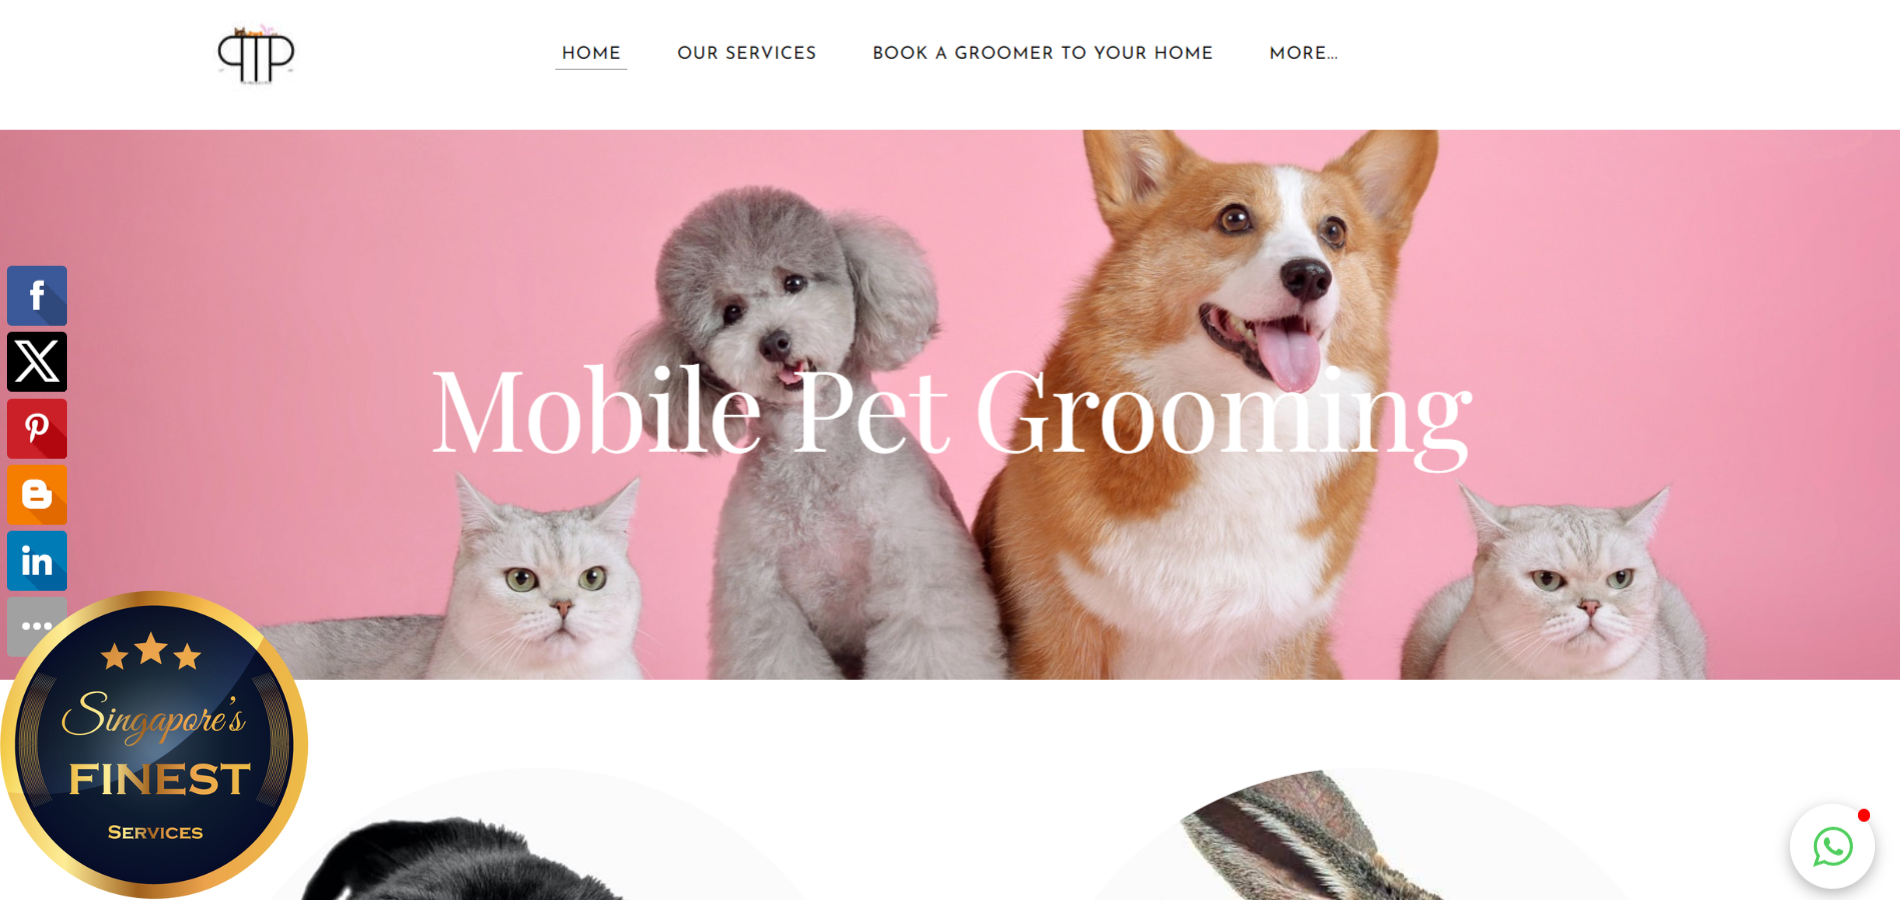Screen dimensions: 1900x900
Task: Share page on LinkedIn
Action: click(37, 561)
